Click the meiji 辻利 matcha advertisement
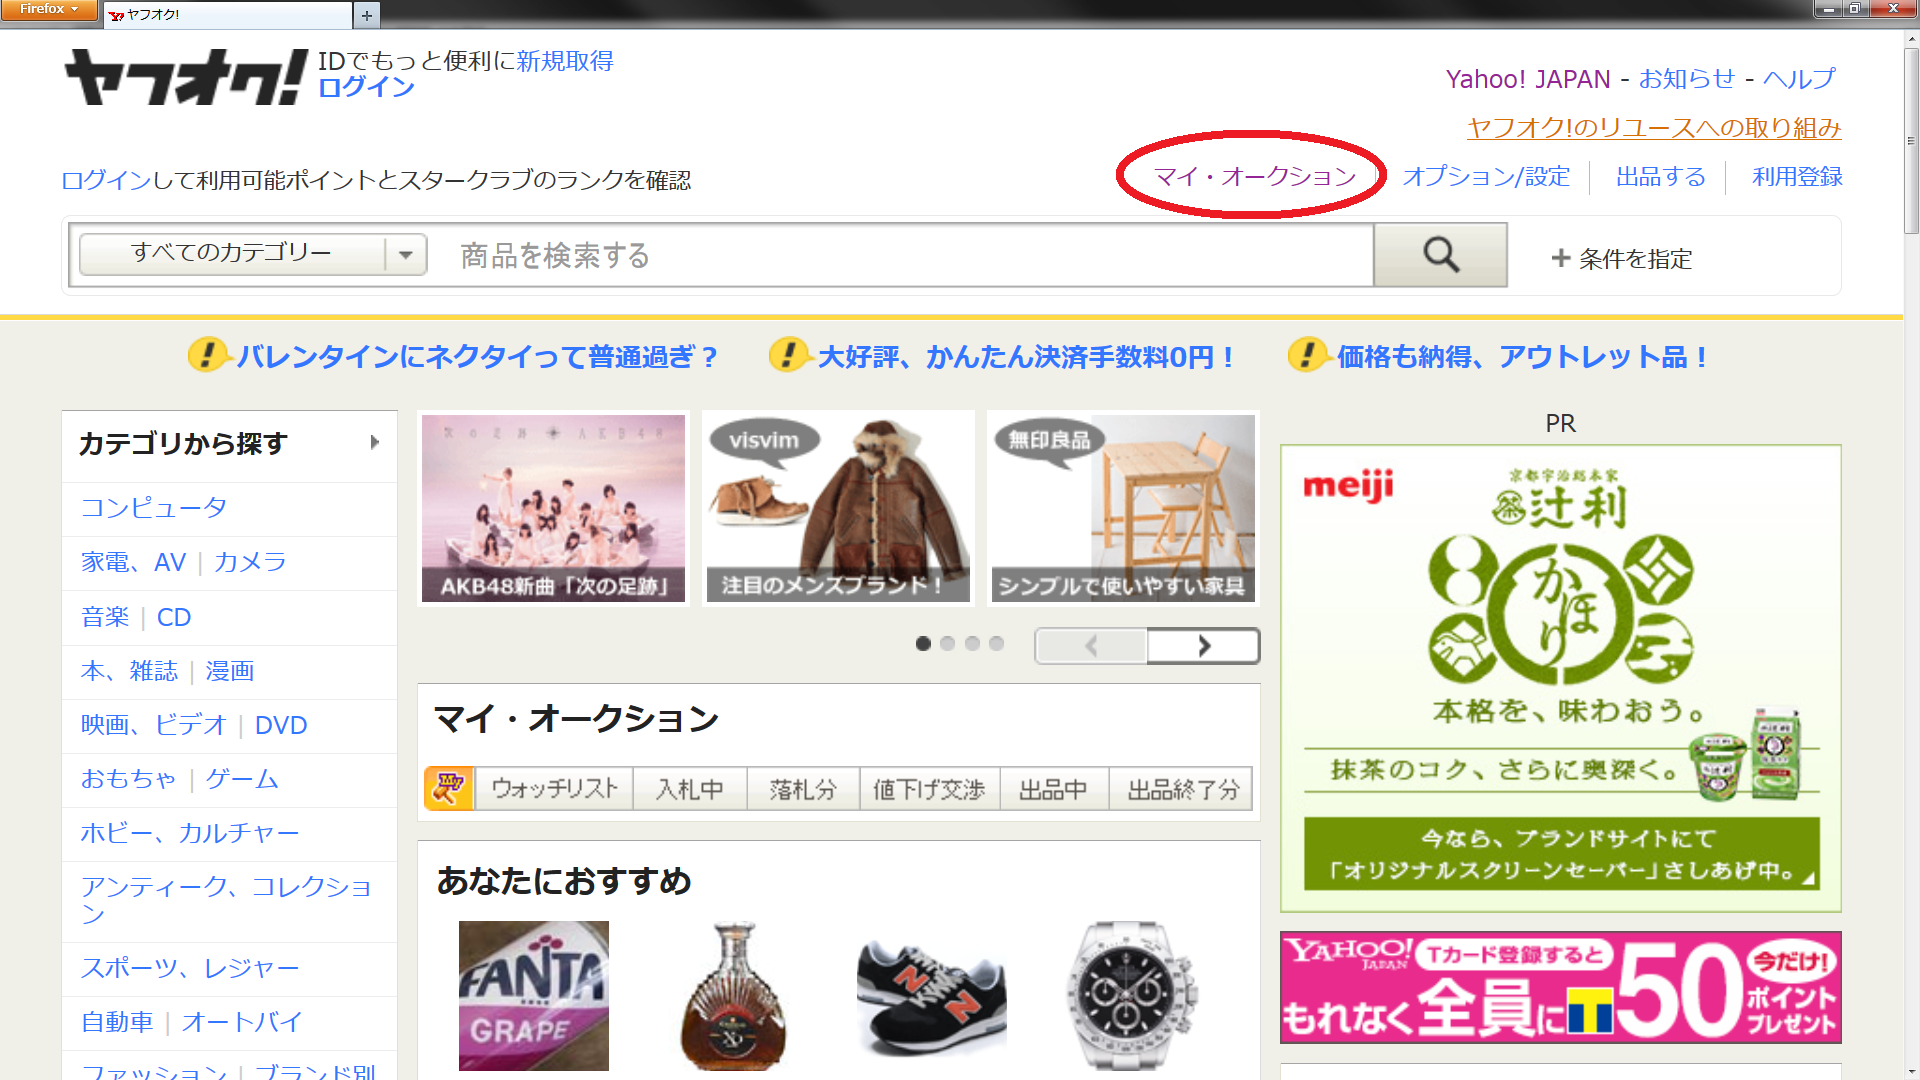This screenshot has width=1920, height=1080. coord(1561,678)
